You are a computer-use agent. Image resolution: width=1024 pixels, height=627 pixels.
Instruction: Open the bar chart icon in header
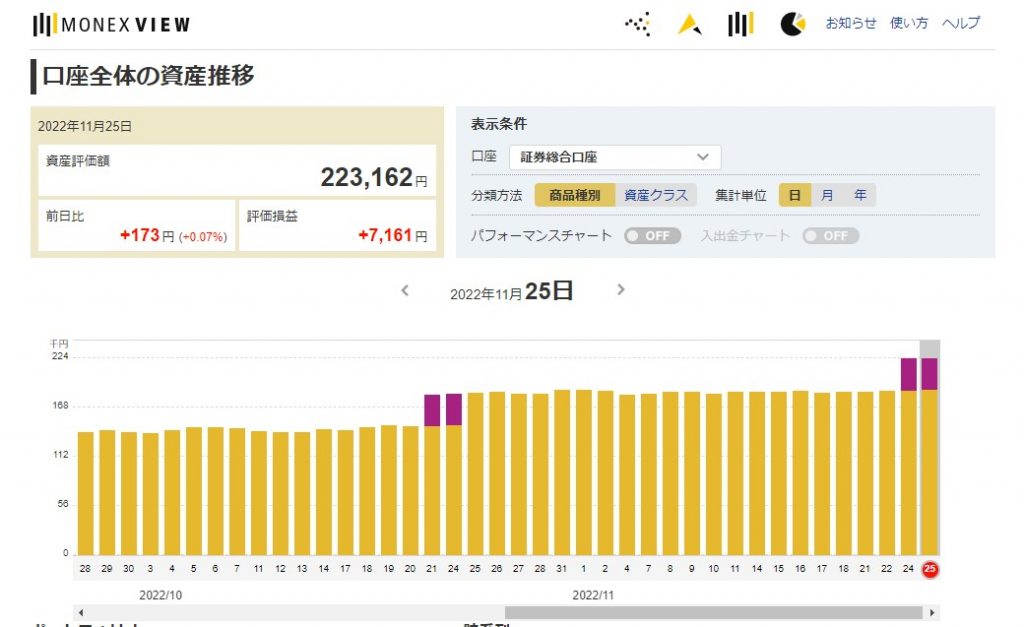pyautogui.click(x=740, y=25)
